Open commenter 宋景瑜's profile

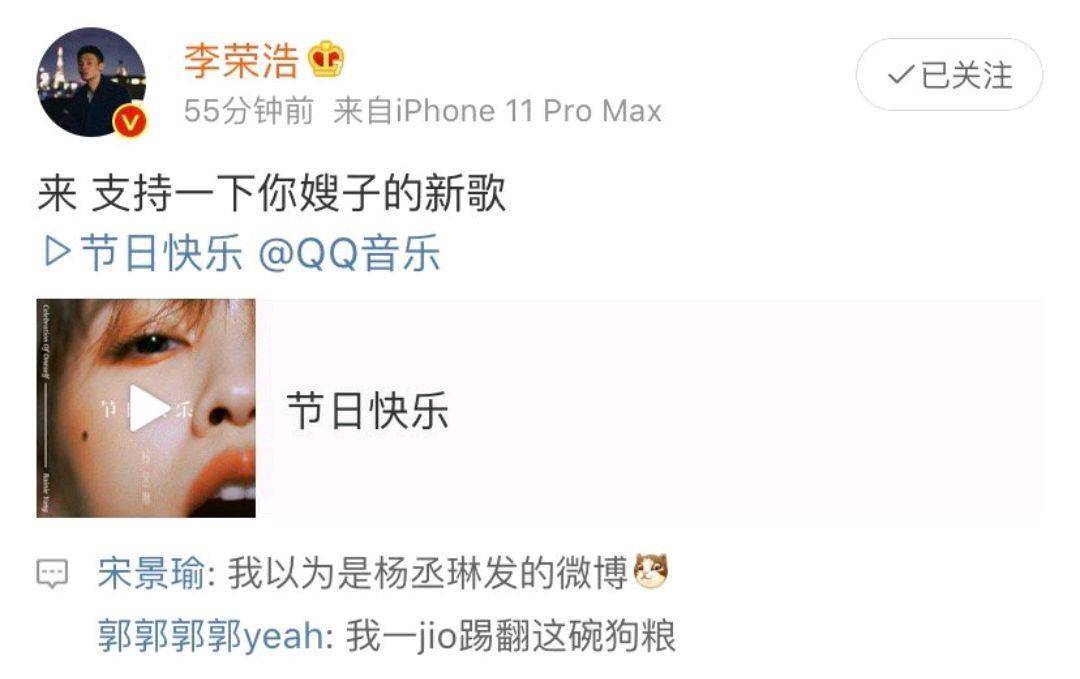(x=151, y=573)
